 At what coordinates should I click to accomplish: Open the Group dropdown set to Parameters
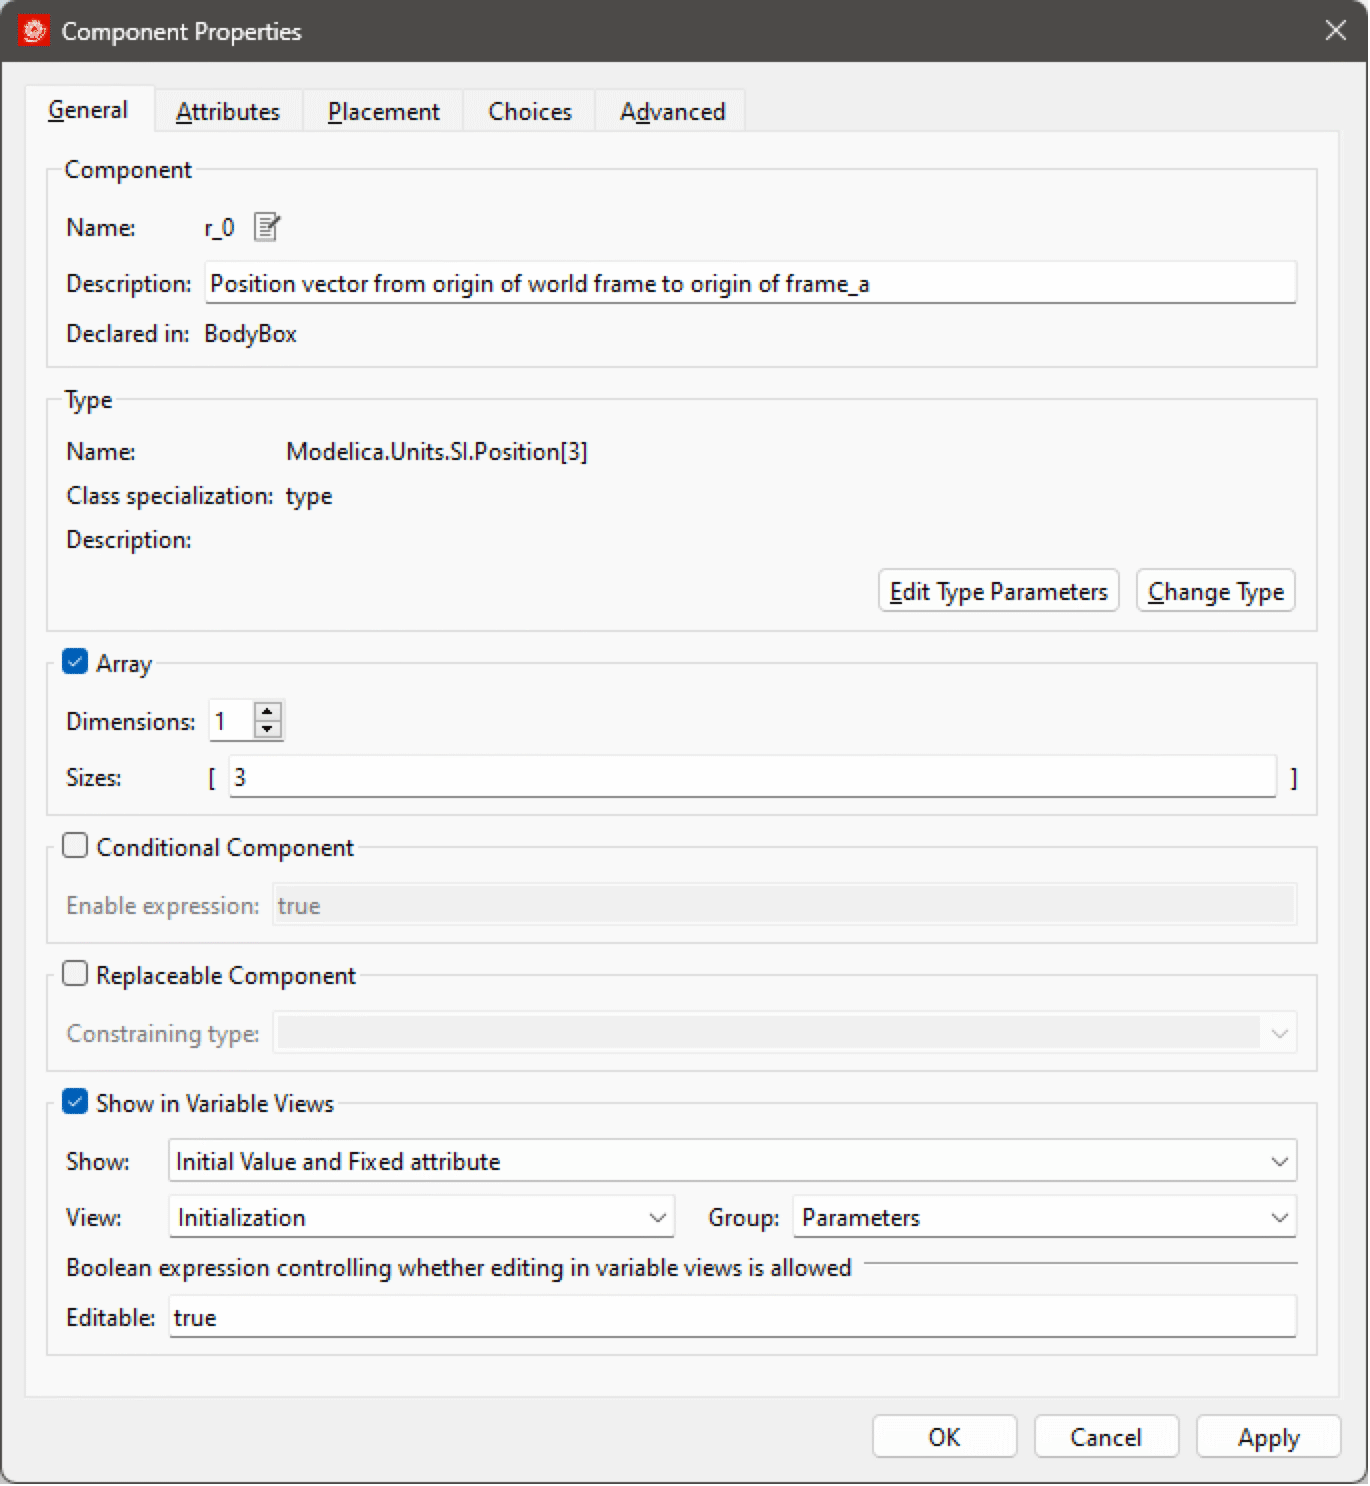[1045, 1217]
